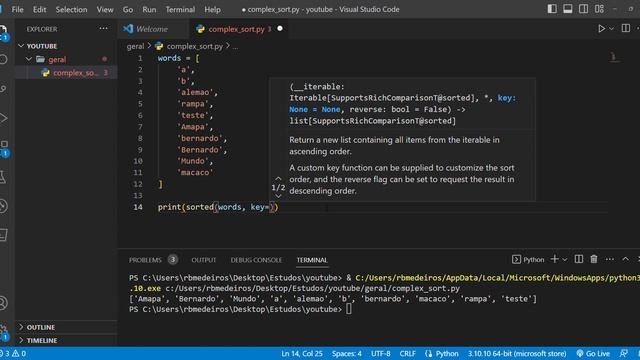640x360 pixels.
Task: Click line number 12 in gutter
Action: click(x=138, y=184)
